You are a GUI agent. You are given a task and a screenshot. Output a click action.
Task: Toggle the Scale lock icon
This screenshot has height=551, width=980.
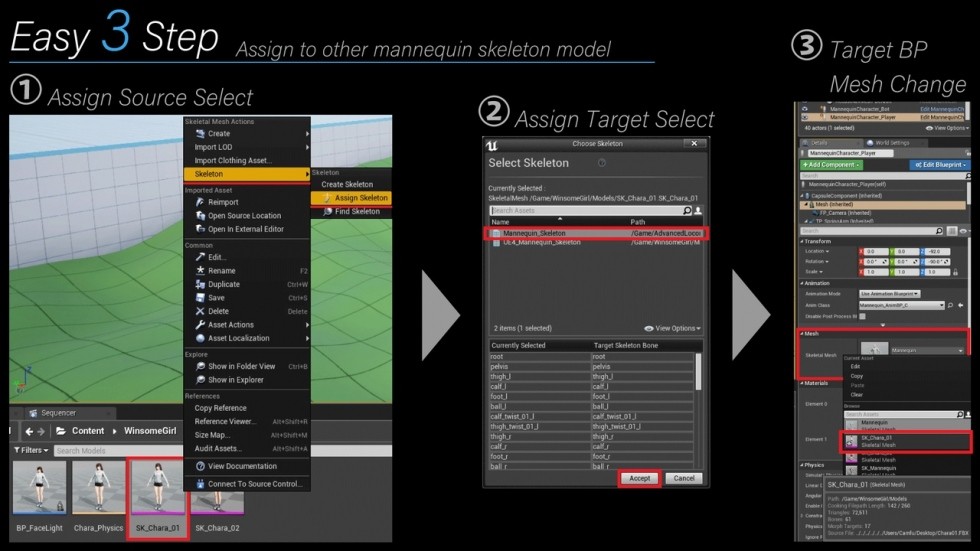pyautogui.click(x=955, y=272)
